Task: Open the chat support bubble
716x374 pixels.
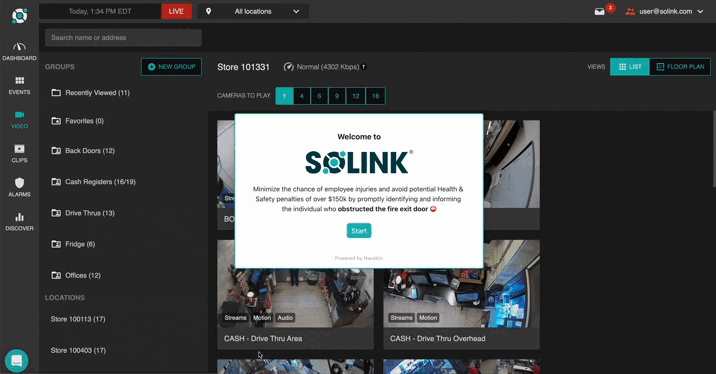Action: [x=16, y=360]
